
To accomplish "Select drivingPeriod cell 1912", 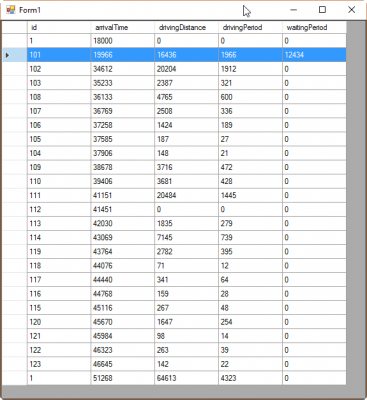I will 251,69.
